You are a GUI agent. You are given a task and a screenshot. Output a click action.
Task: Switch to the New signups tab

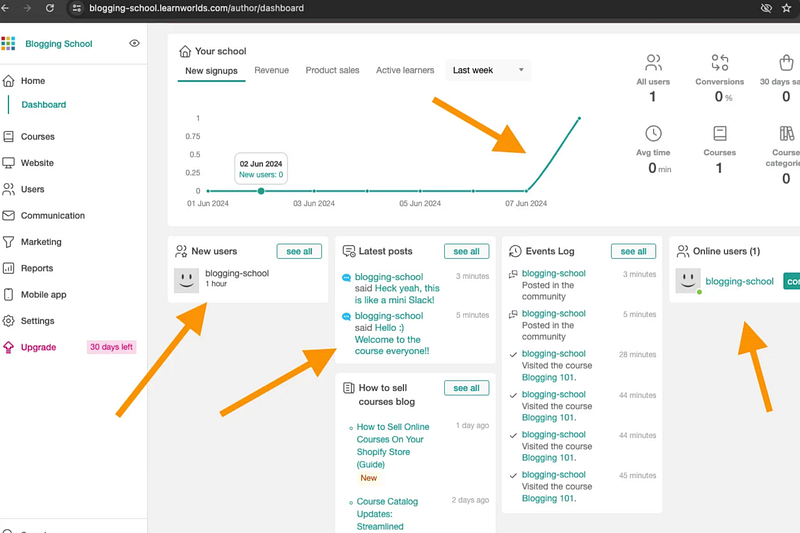(211, 71)
